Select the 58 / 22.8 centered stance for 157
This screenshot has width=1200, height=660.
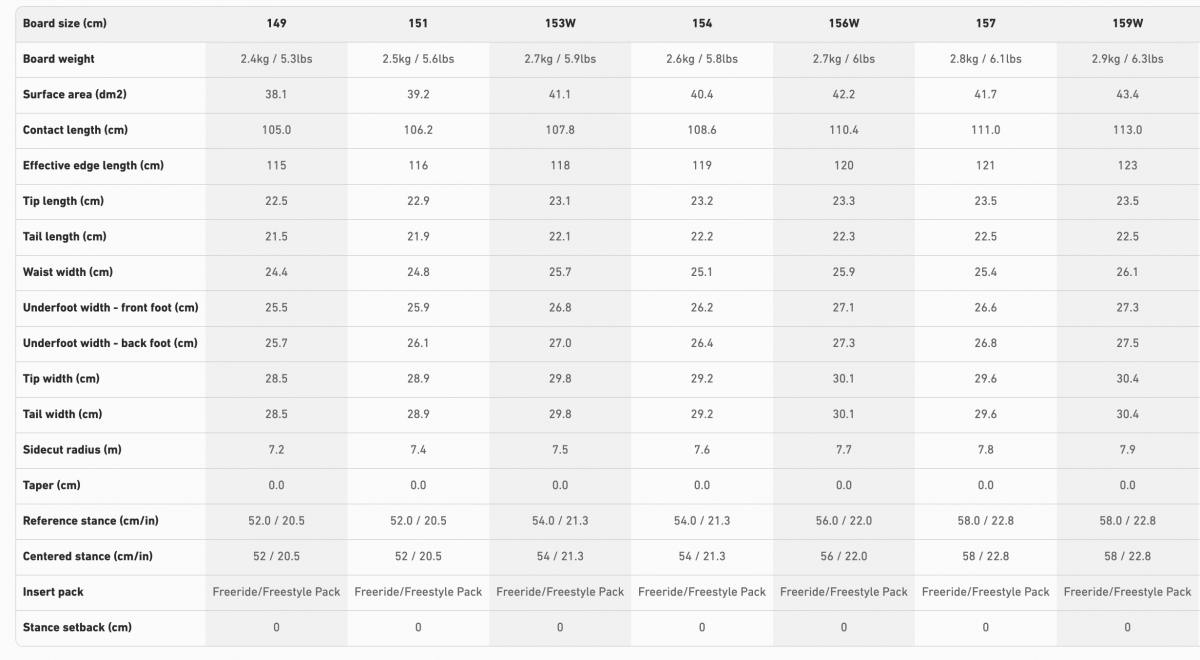[986, 556]
